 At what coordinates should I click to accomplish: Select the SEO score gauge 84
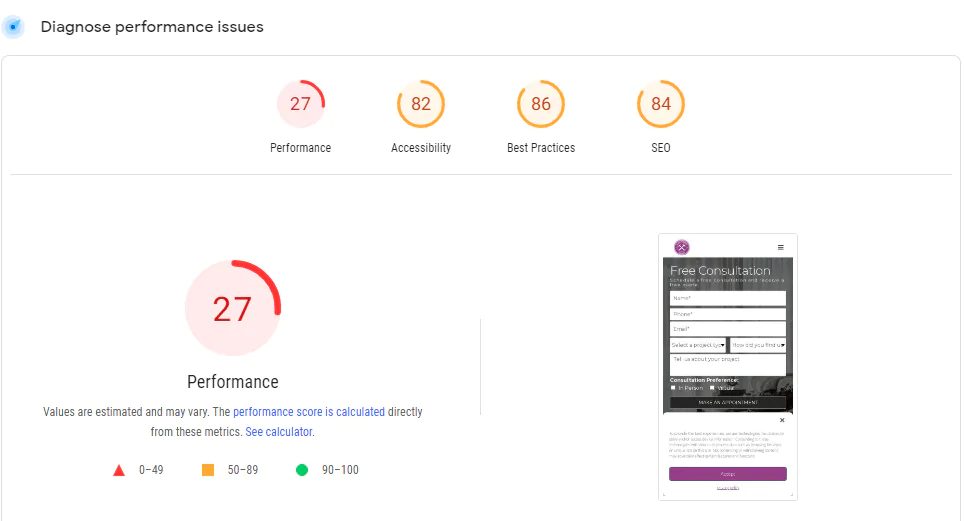tap(661, 104)
